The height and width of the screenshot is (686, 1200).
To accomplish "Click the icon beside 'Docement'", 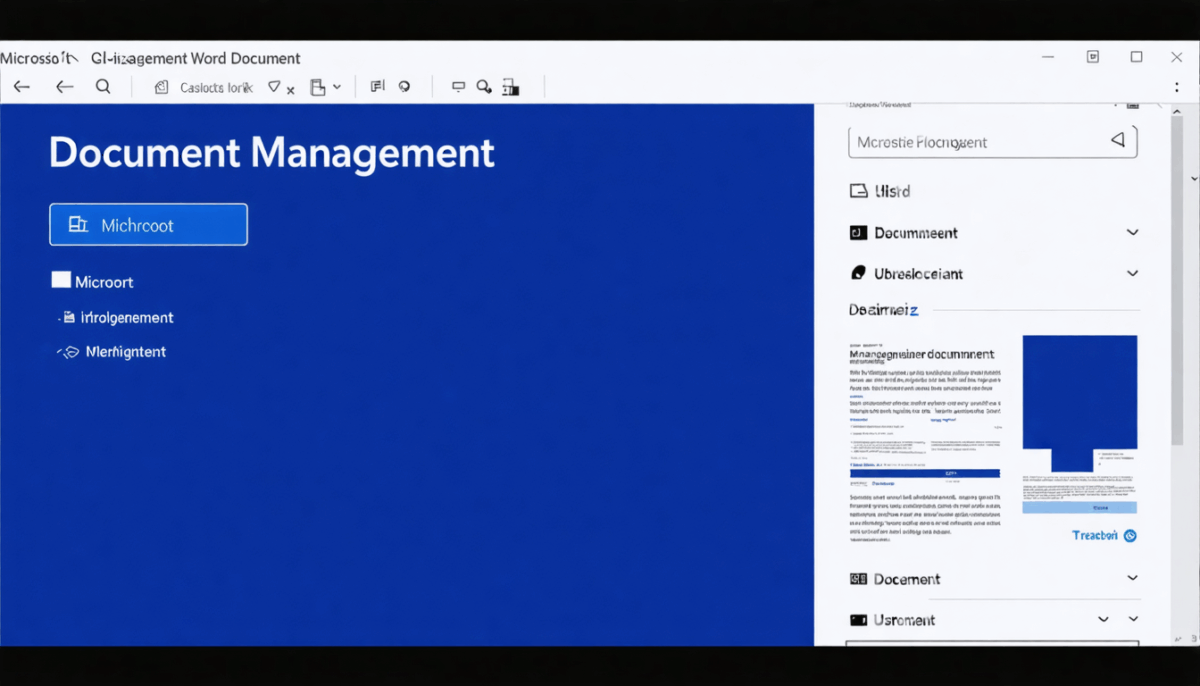I will click(858, 578).
